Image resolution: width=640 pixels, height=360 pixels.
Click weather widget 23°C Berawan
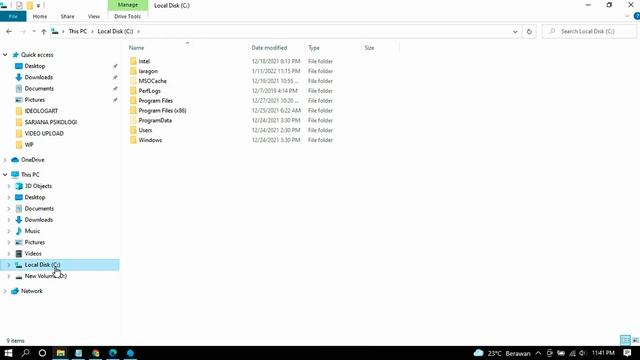tap(502, 353)
